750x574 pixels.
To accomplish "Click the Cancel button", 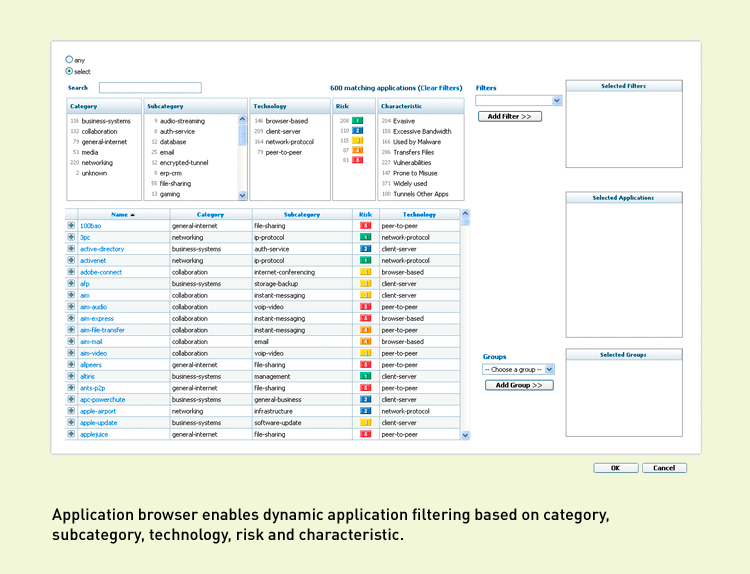I will point(664,468).
